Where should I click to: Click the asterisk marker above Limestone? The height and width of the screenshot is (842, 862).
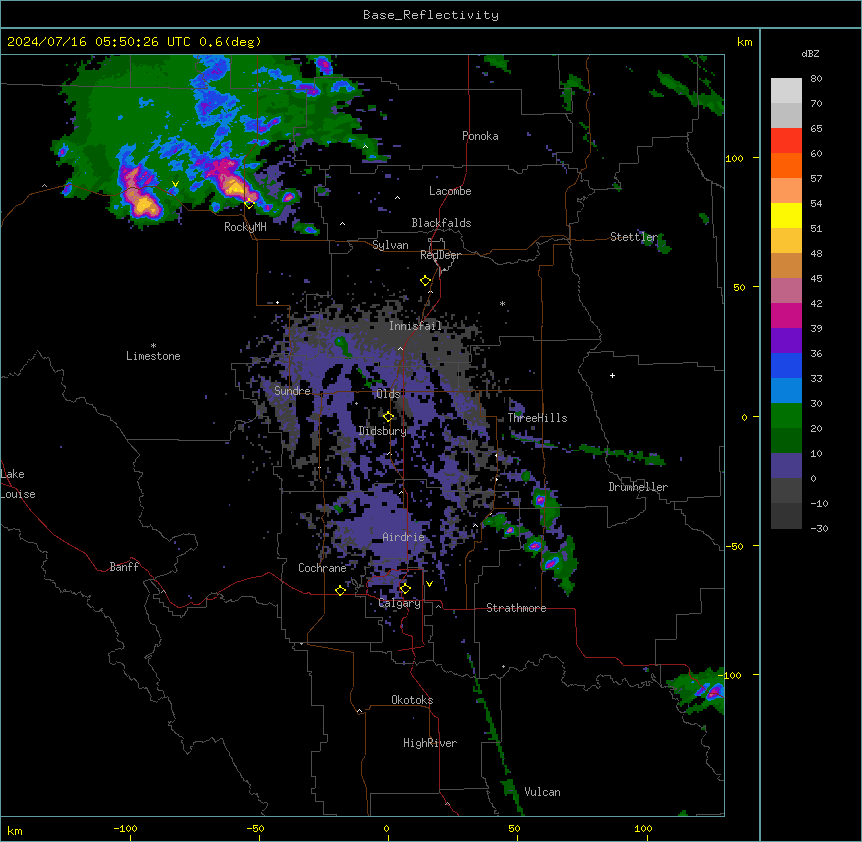point(153,346)
